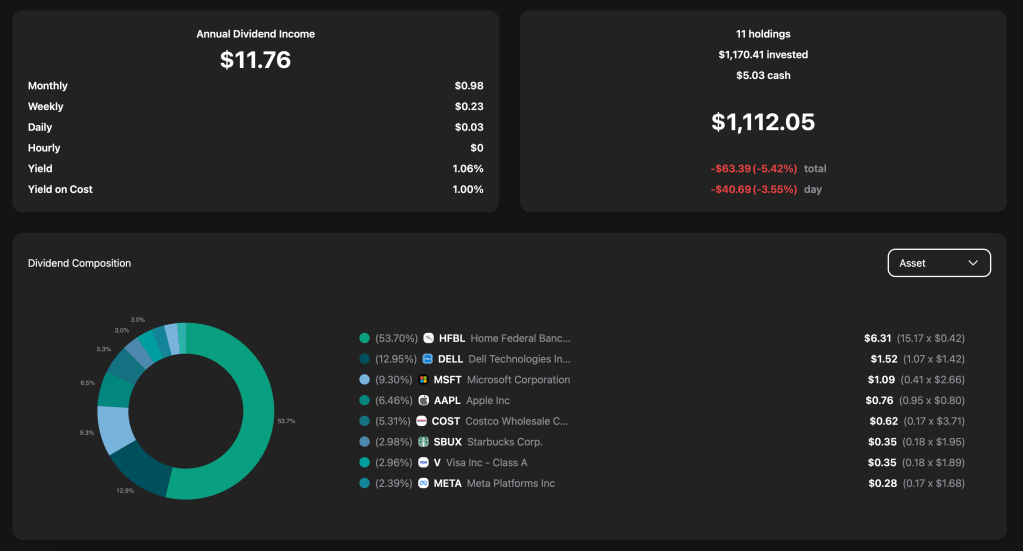Click the Visa logo icon
This screenshot has height=551, width=1023.
pyautogui.click(x=423, y=463)
